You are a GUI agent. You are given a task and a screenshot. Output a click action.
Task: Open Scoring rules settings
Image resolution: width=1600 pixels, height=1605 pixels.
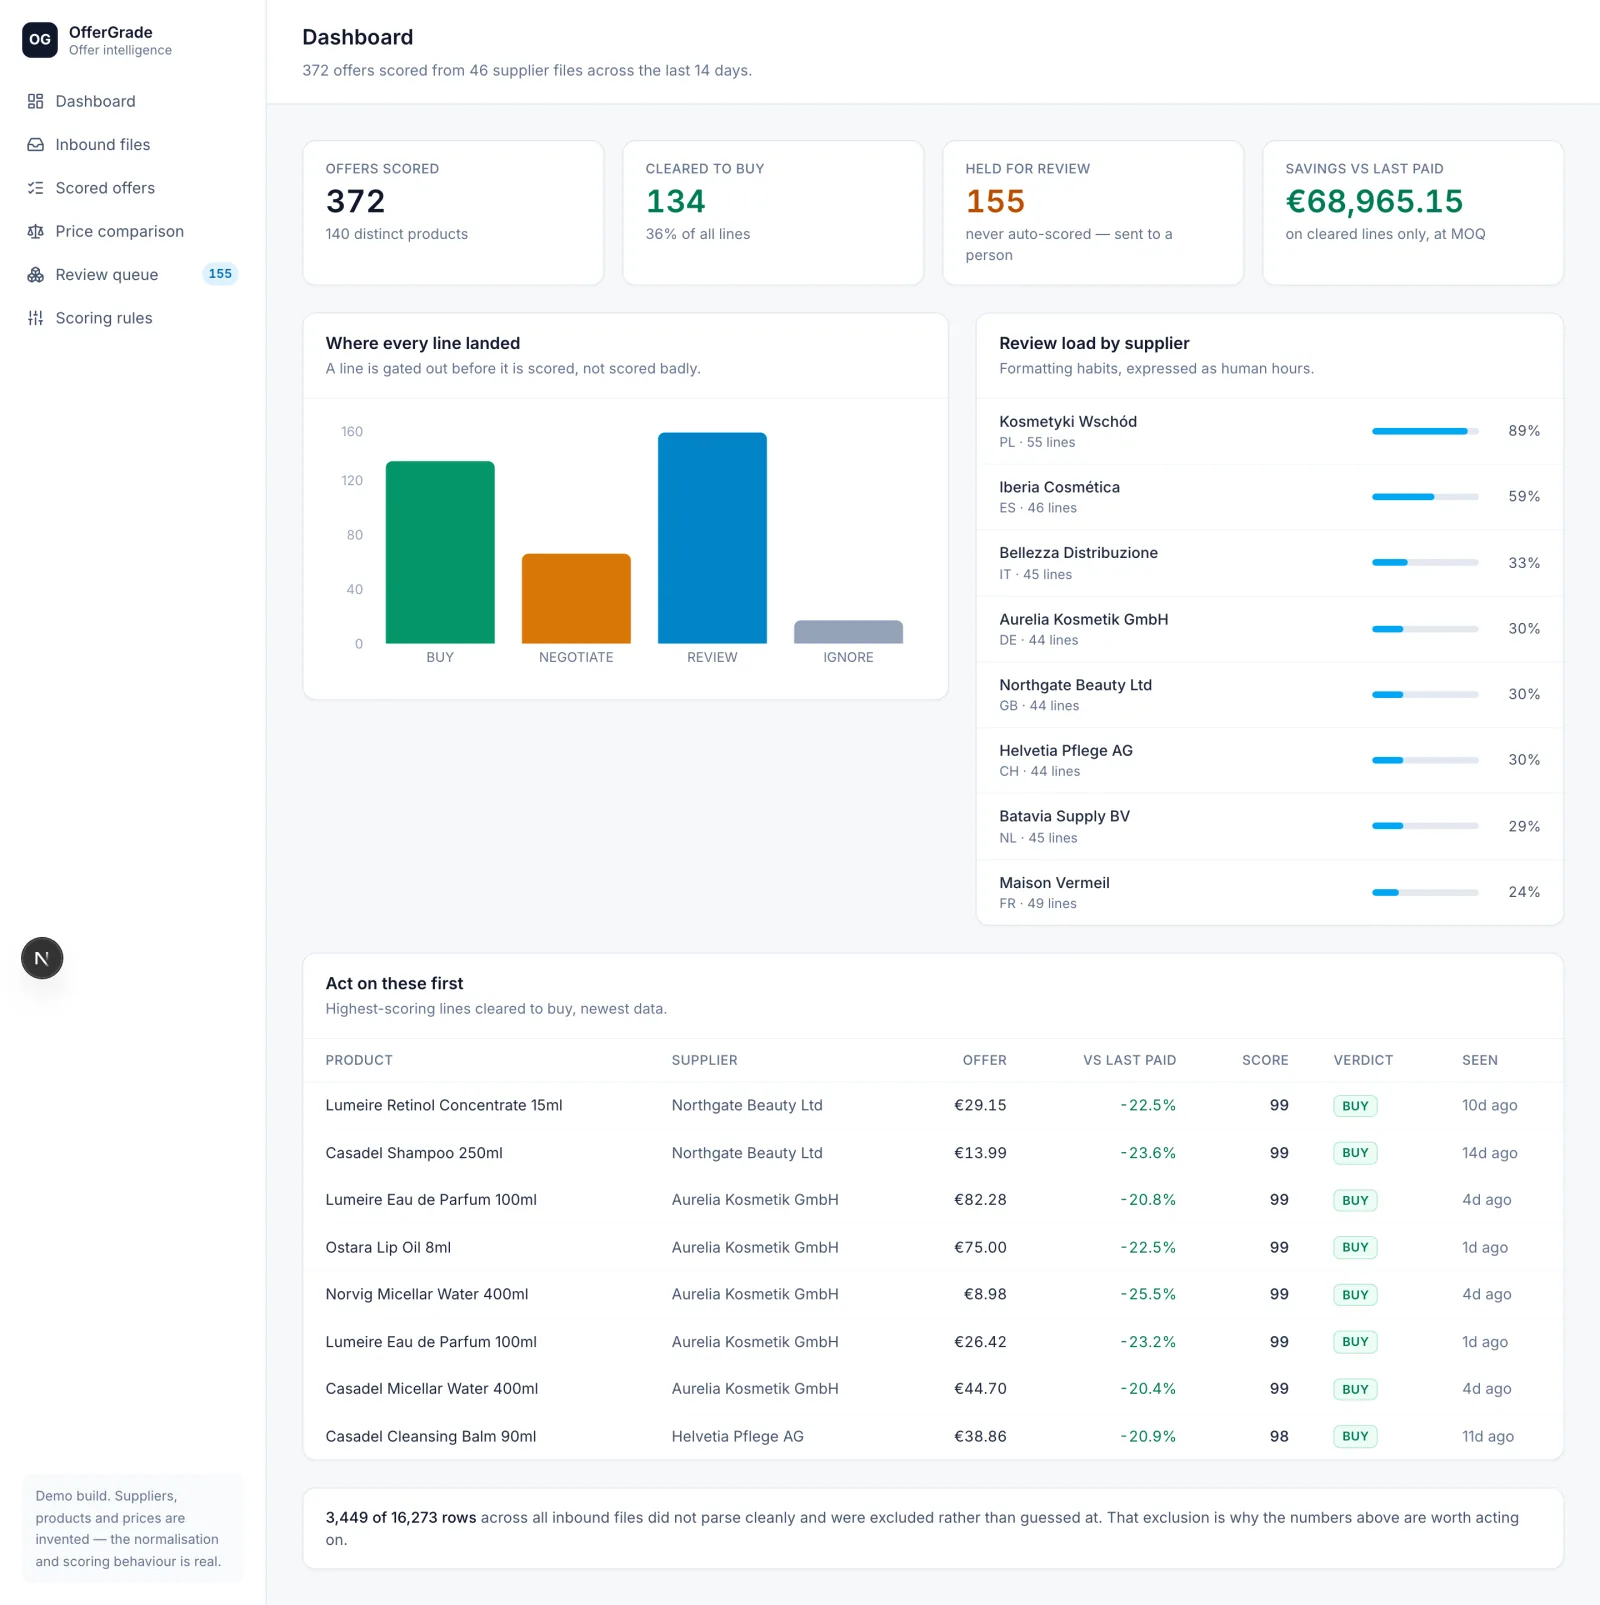[132, 318]
